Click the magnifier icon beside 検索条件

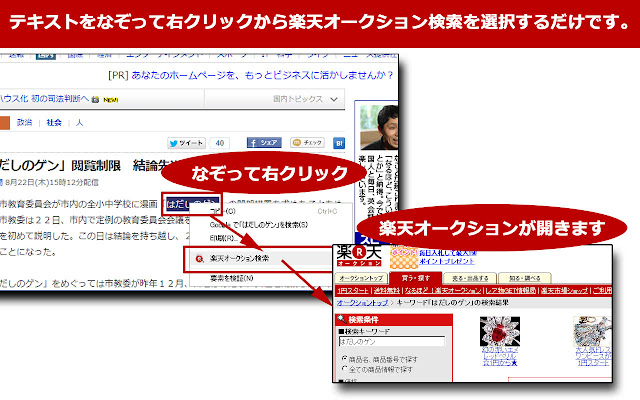coord(342,319)
